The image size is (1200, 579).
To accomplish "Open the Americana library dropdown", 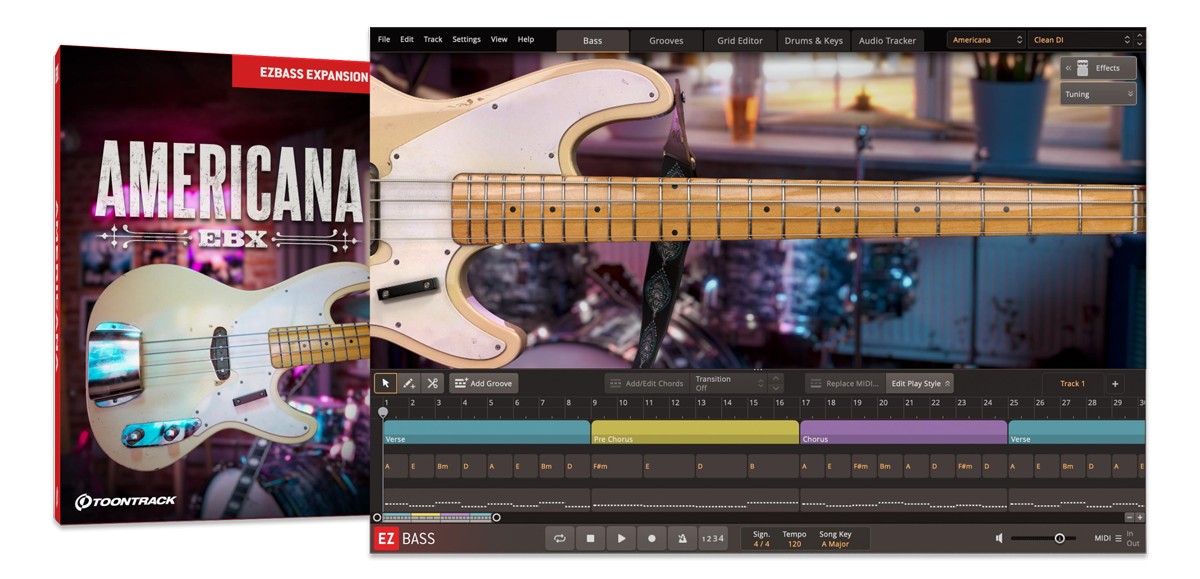I will coord(987,40).
